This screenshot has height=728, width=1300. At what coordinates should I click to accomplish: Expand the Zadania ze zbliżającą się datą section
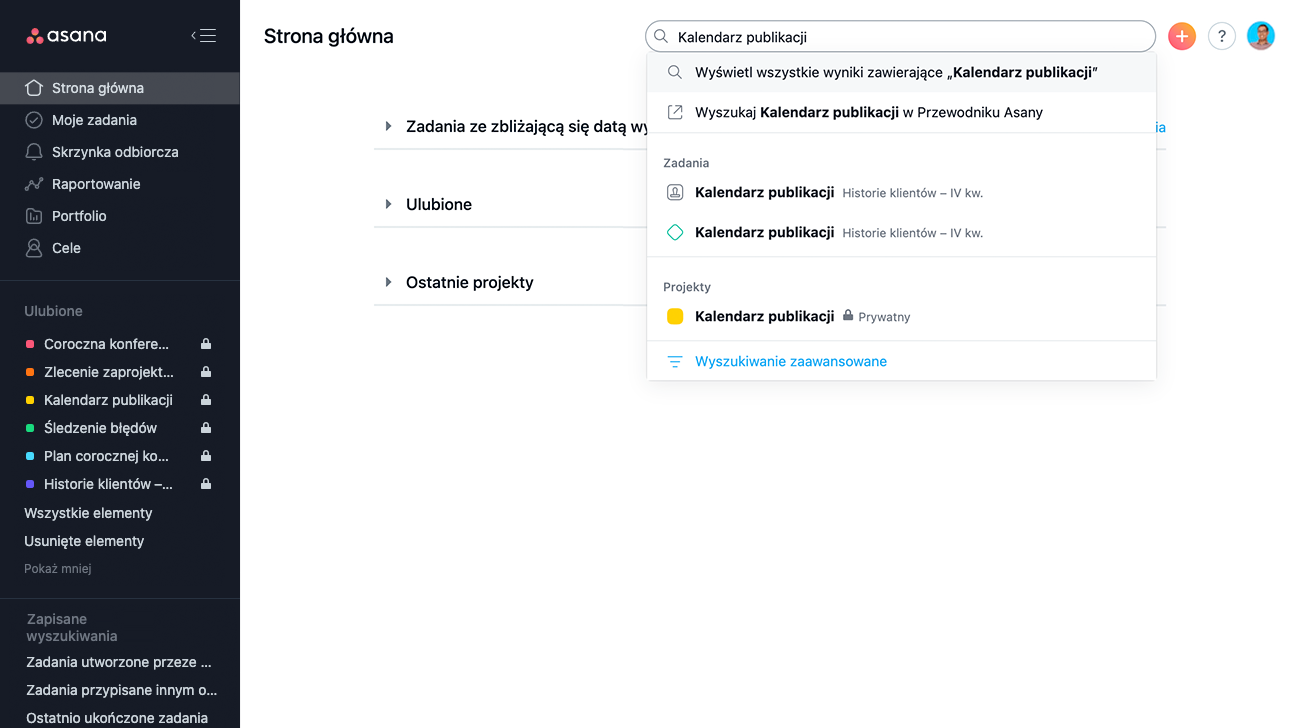coord(388,126)
